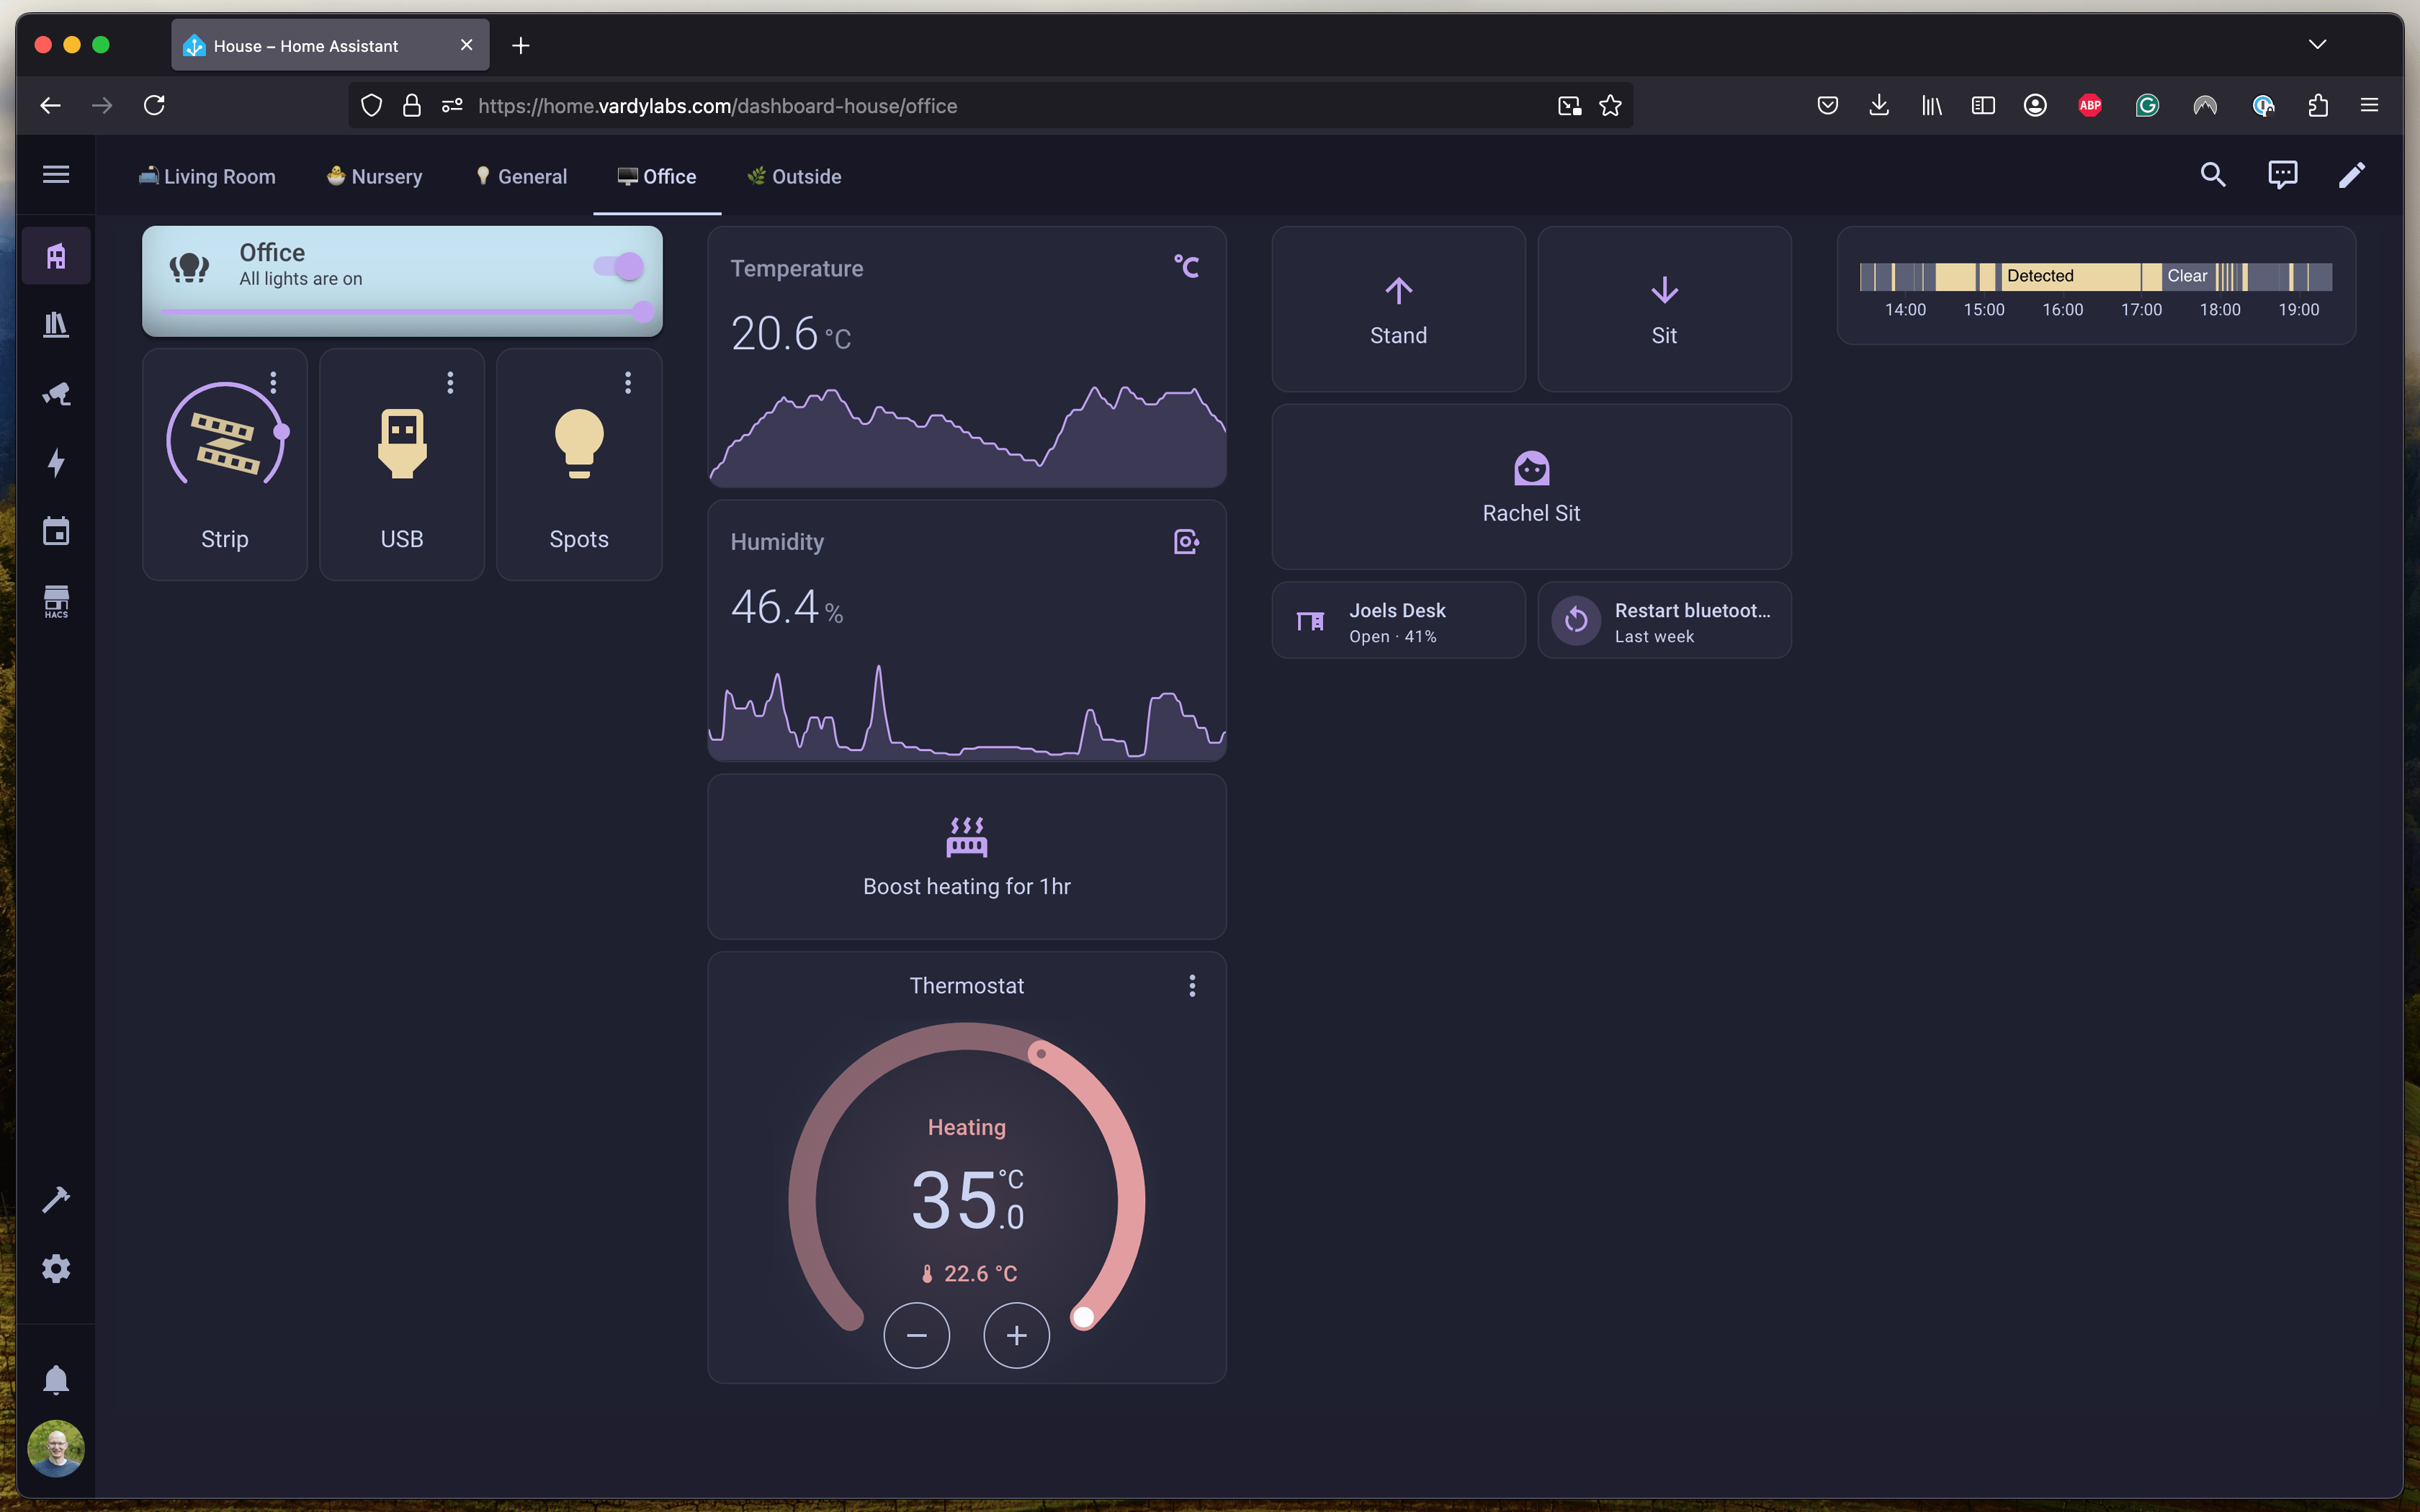
Task: Open the Calendar sidebar icon
Action: tap(56, 531)
